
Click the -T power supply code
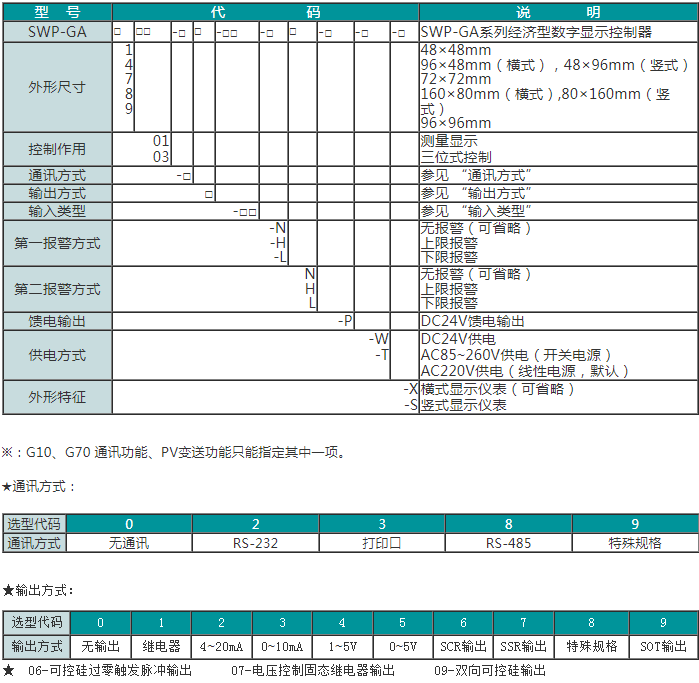(x=382, y=355)
